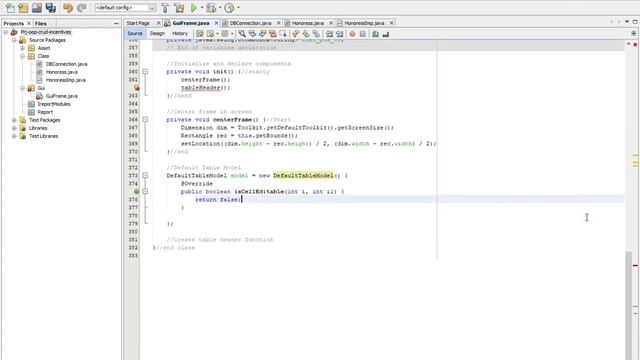Expand the Libraries node
This screenshot has width=640, height=360.
coord(14,128)
